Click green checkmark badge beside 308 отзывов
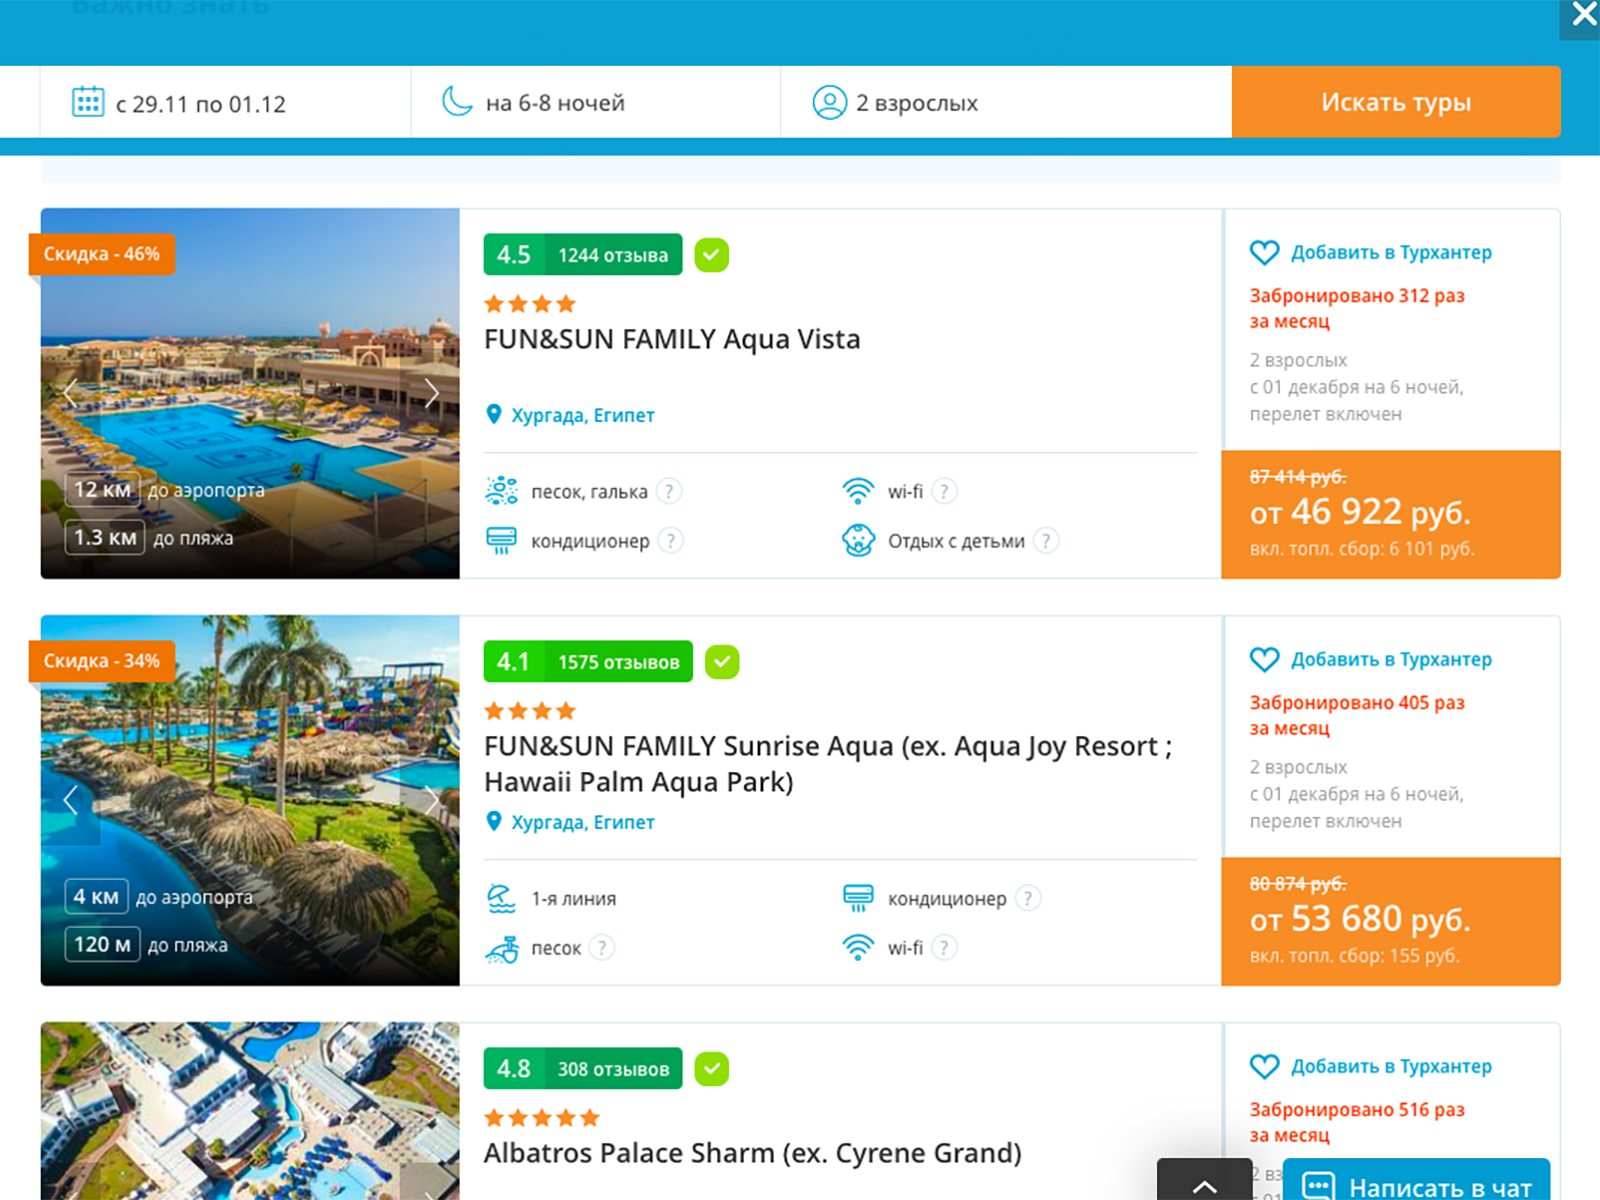1600x1200 pixels. click(x=712, y=1069)
